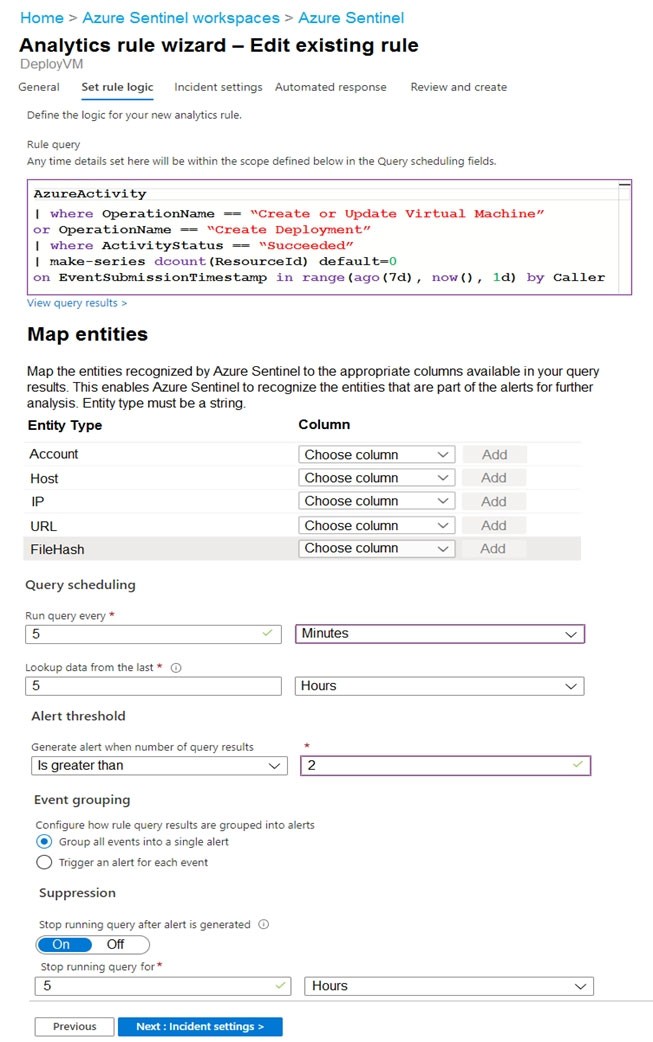Screen dimensions: 653x1042
Task: Open the Account entity Choose column dropdown
Action: [377, 455]
